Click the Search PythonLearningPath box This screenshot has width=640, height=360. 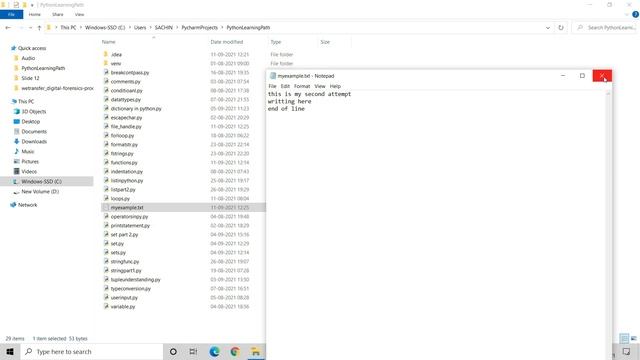tap(605, 28)
